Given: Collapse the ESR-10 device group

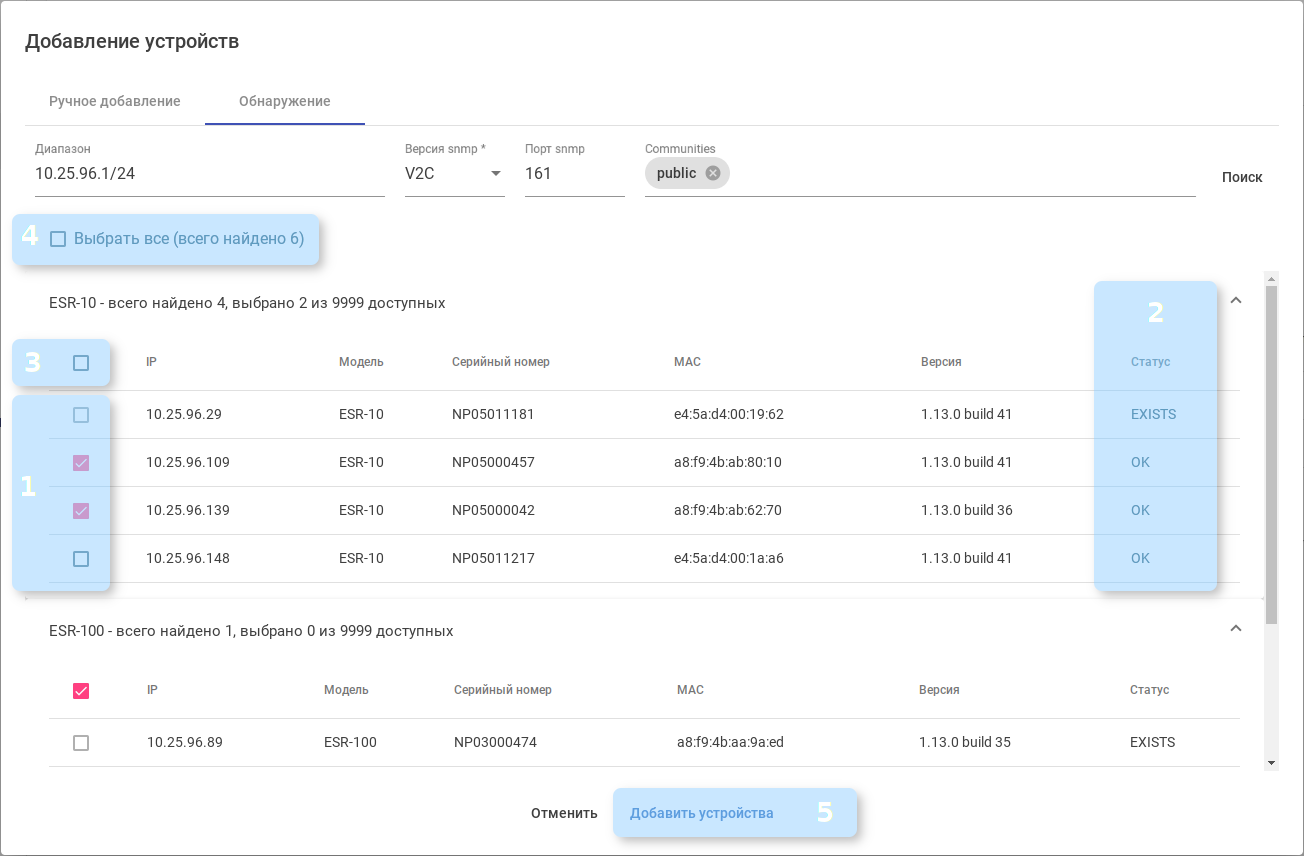Looking at the screenshot, I should [1235, 300].
